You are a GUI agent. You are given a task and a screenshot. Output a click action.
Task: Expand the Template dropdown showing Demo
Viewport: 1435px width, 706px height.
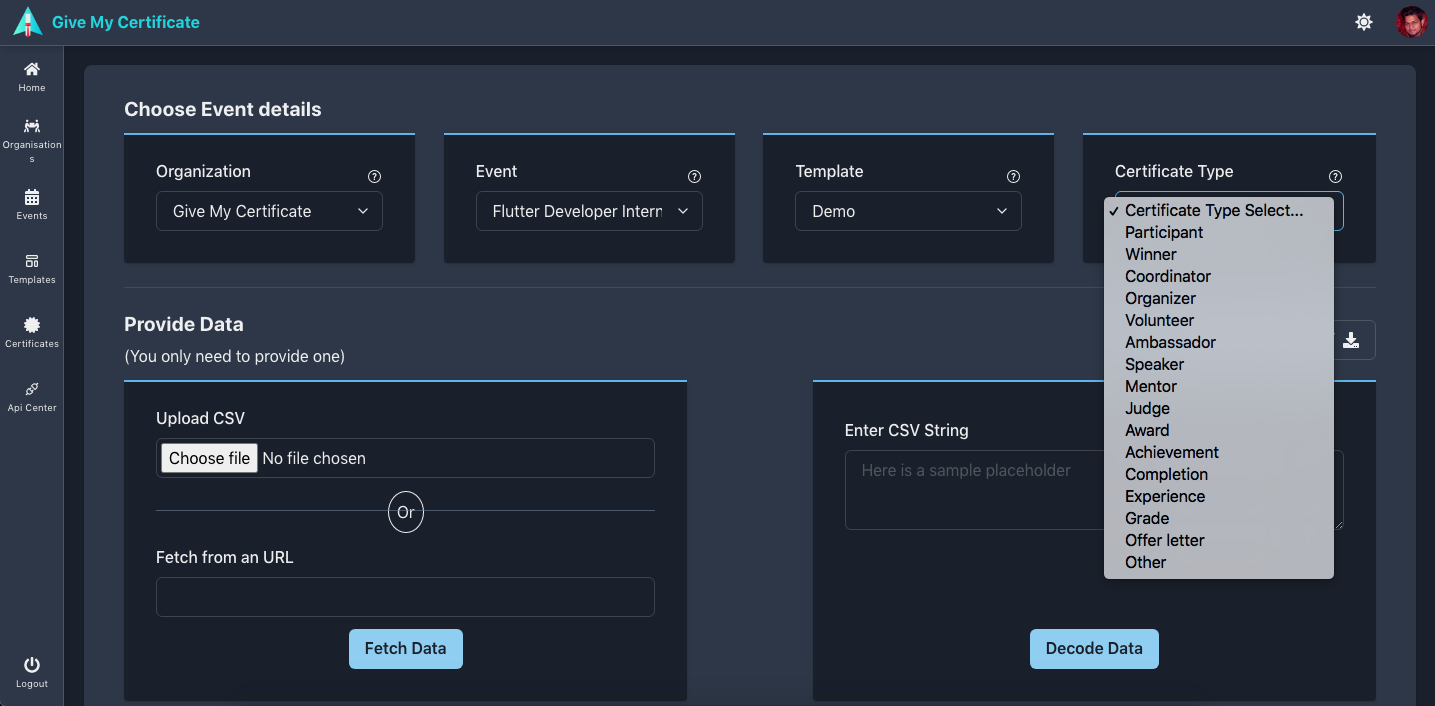click(908, 211)
